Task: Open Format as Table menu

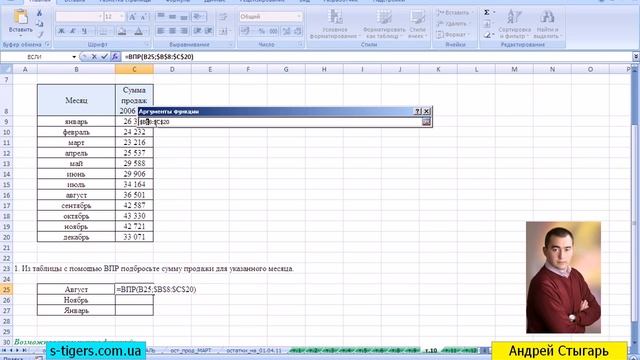Action: [384, 24]
